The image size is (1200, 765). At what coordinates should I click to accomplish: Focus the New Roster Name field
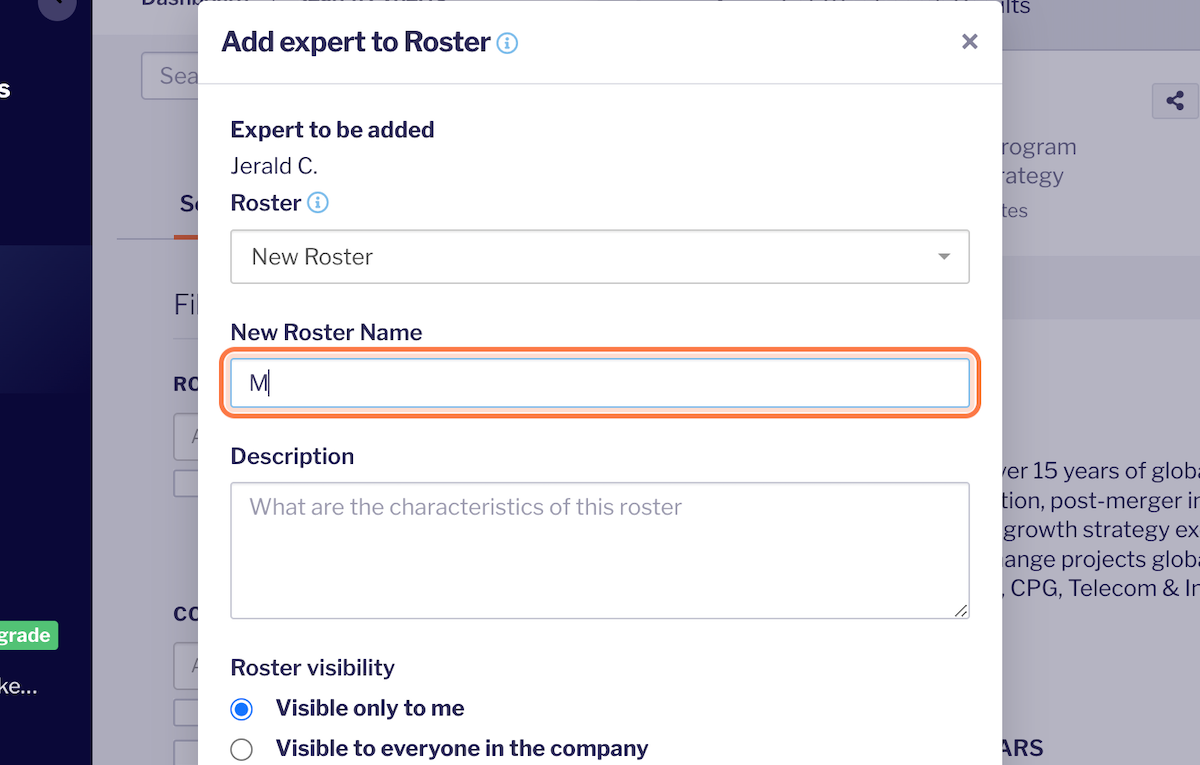[600, 383]
